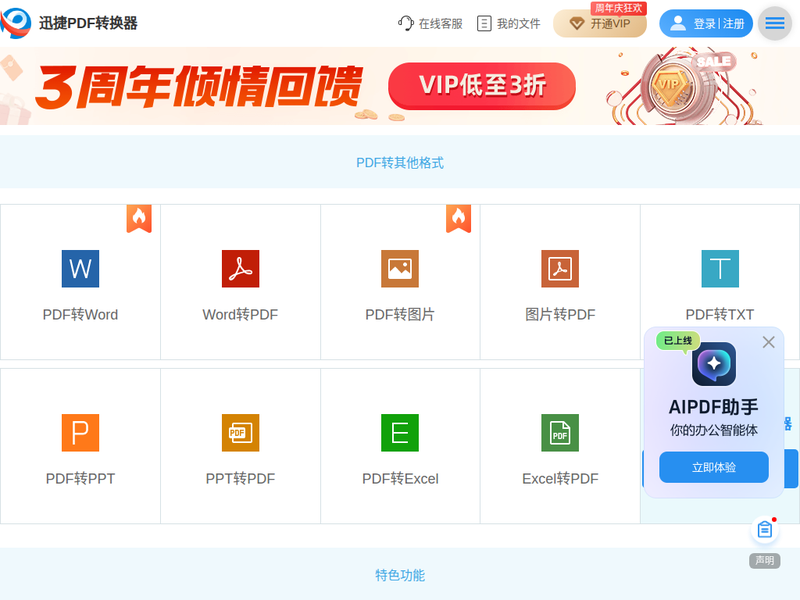Select the PDF转其他格式 section header

400,162
